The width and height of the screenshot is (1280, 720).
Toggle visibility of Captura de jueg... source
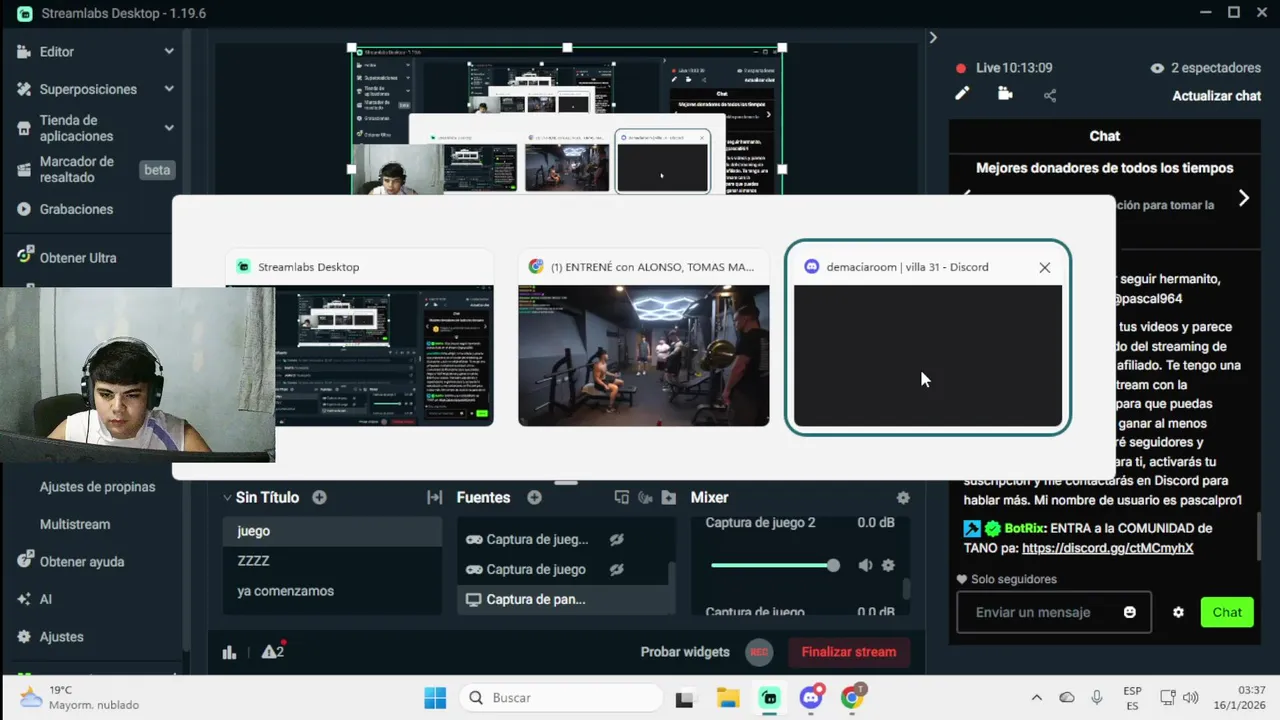pyautogui.click(x=617, y=539)
